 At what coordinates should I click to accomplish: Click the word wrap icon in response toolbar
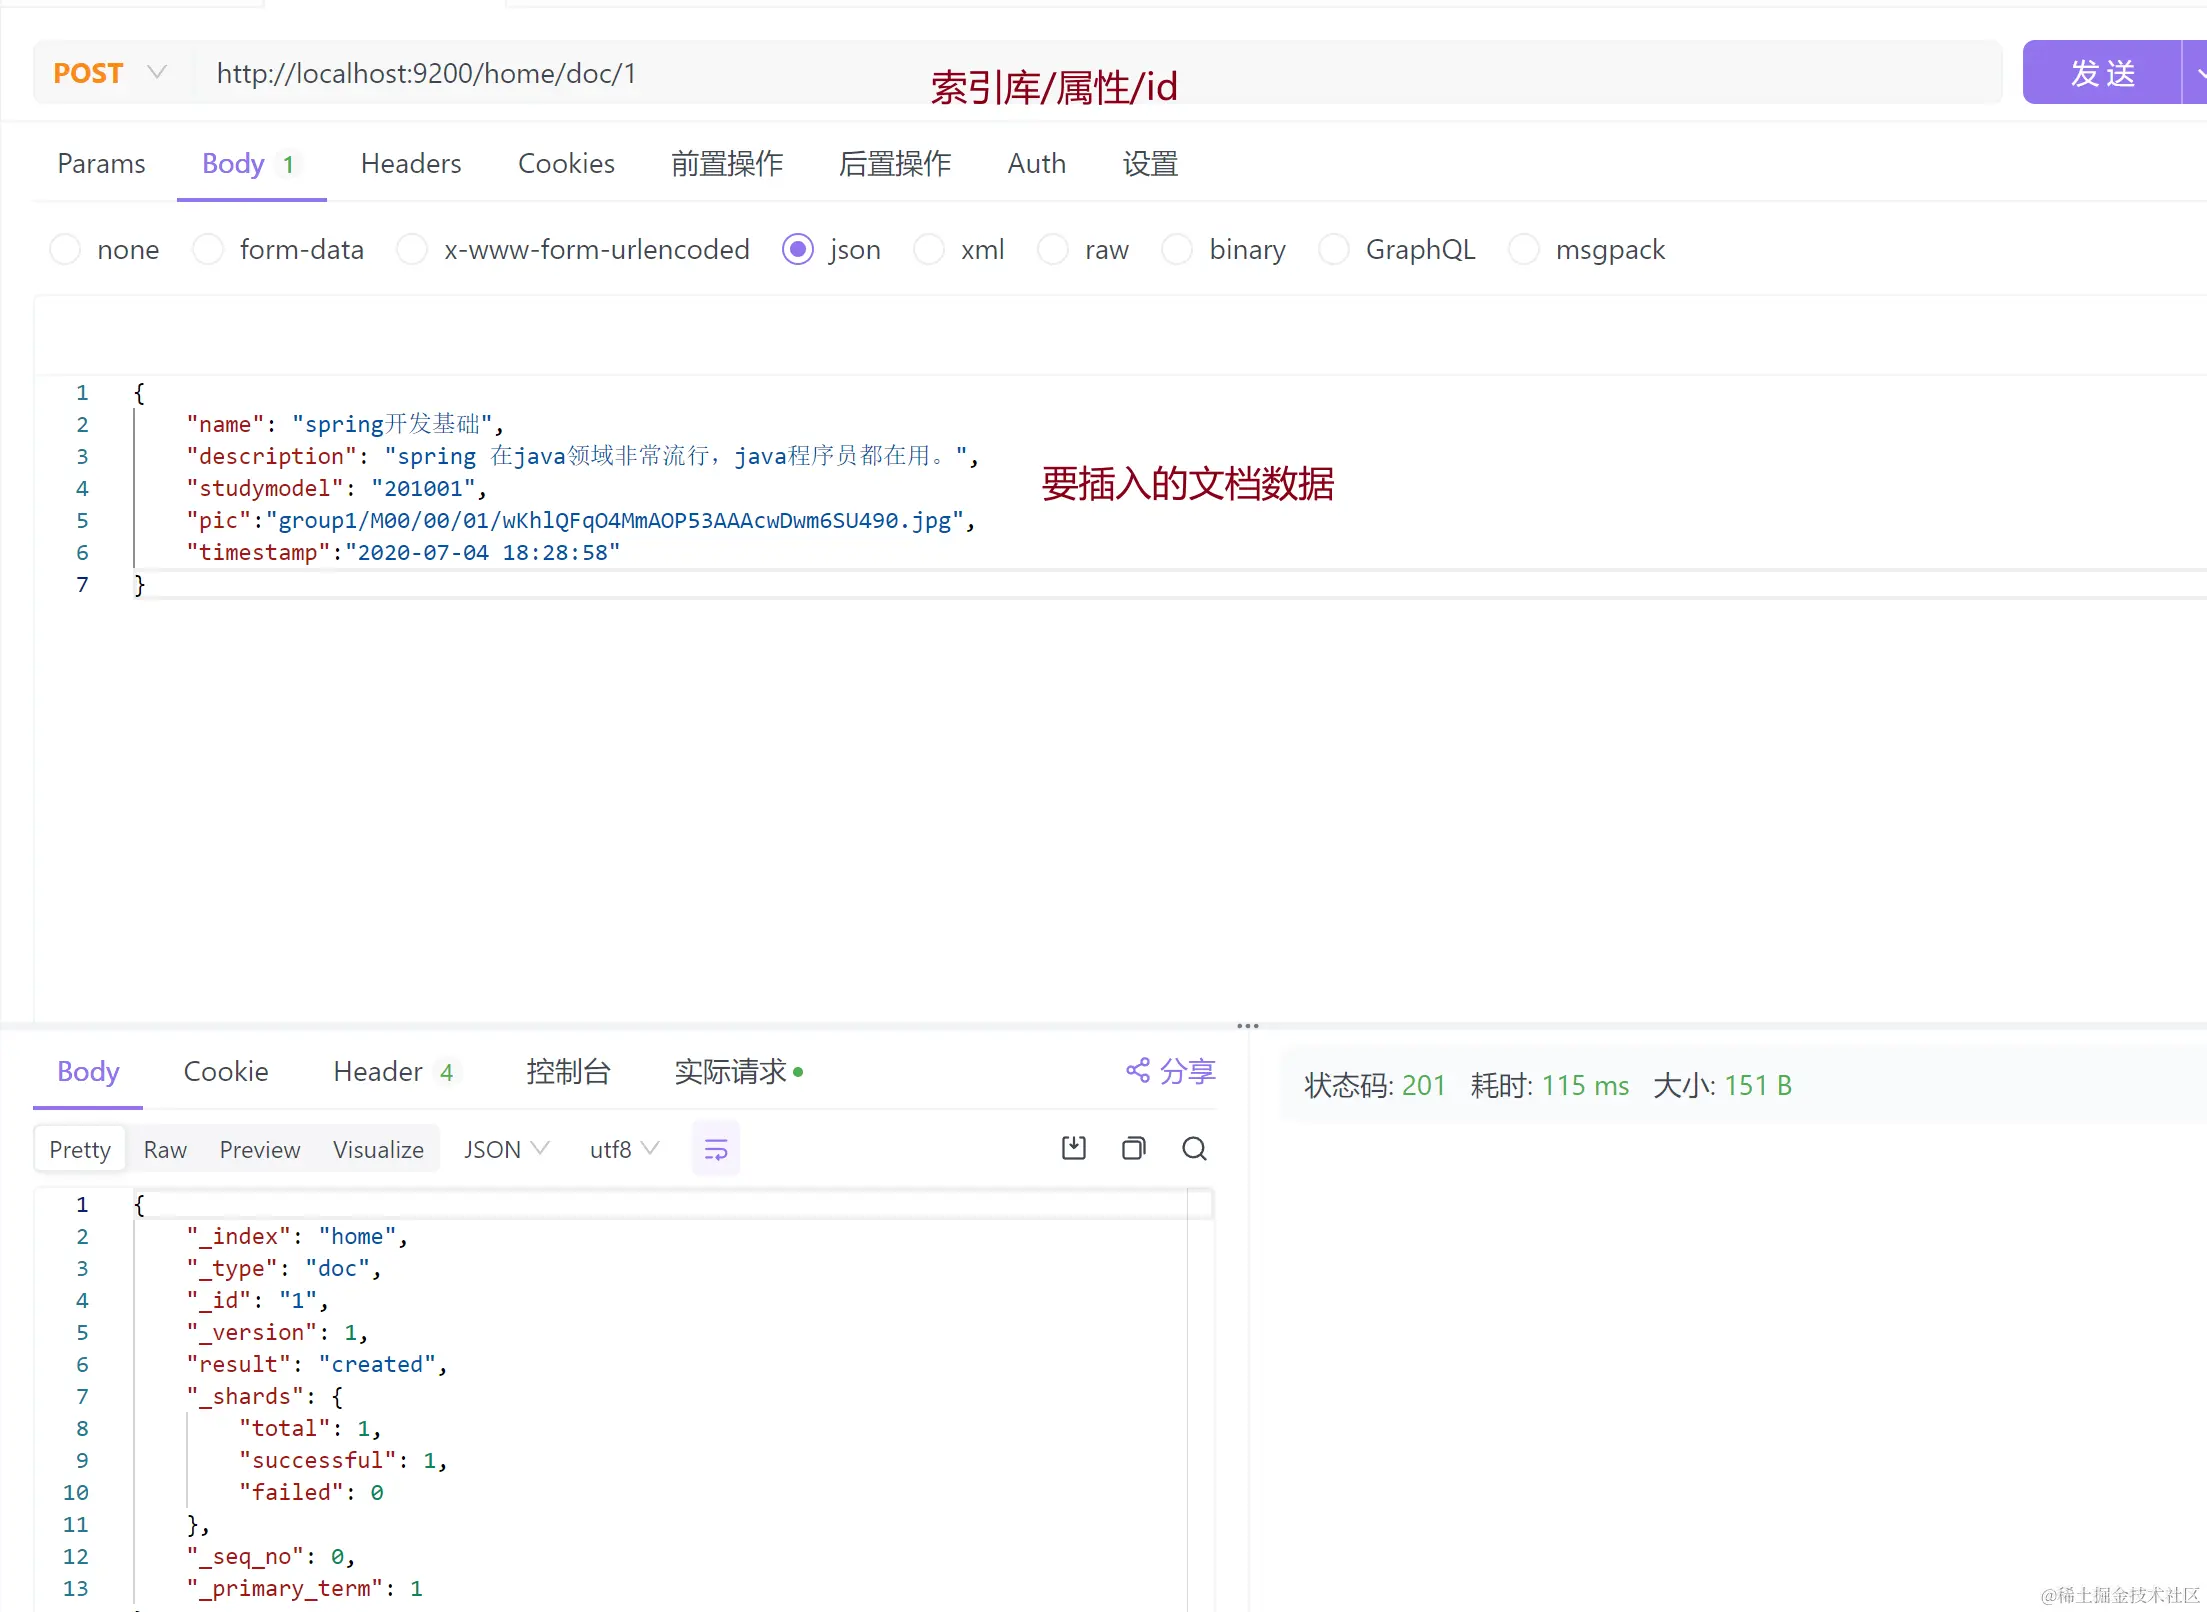click(x=715, y=1149)
